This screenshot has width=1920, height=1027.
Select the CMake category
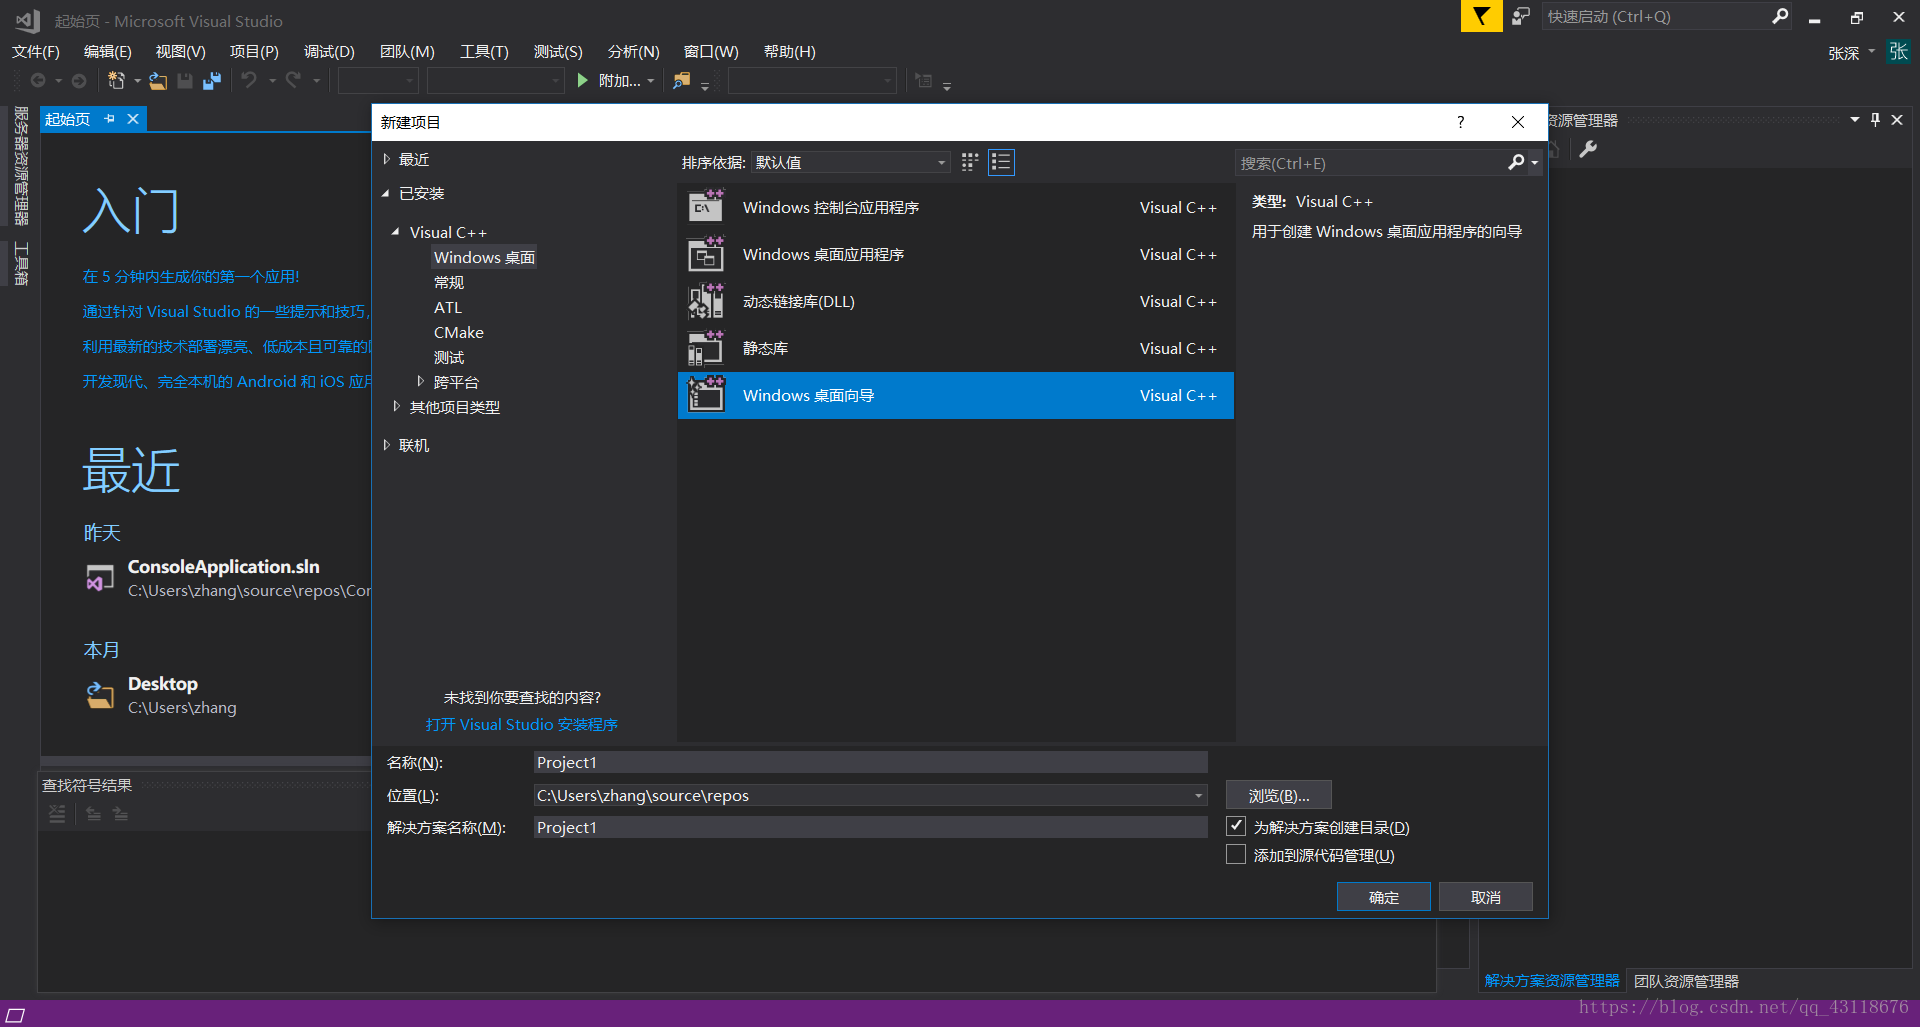click(459, 332)
